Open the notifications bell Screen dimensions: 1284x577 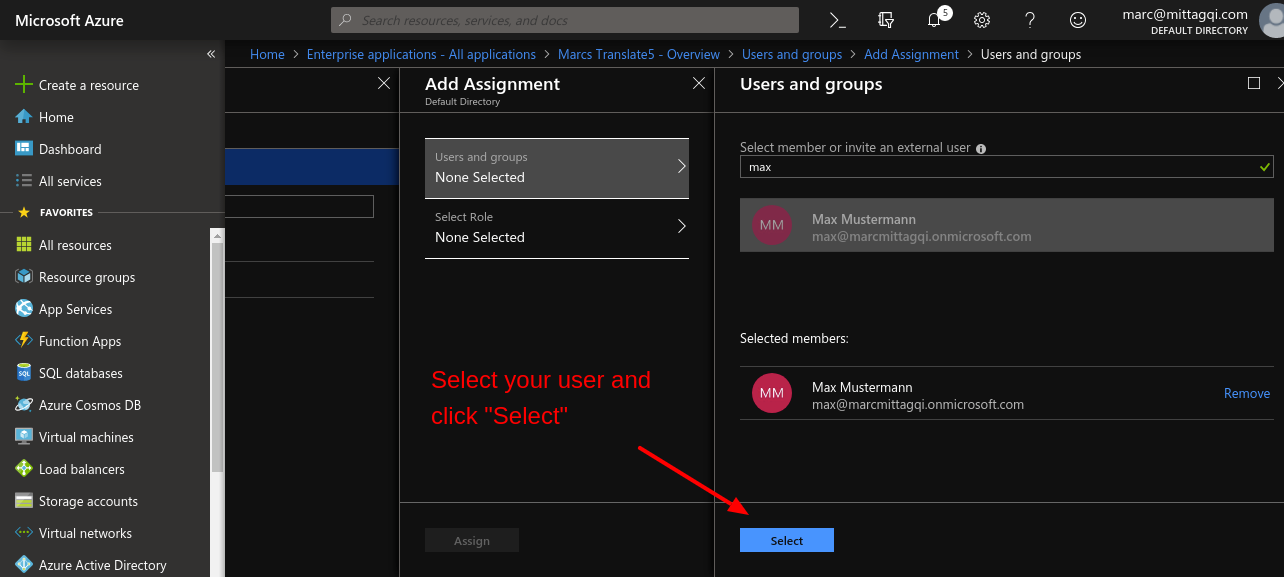tap(934, 20)
